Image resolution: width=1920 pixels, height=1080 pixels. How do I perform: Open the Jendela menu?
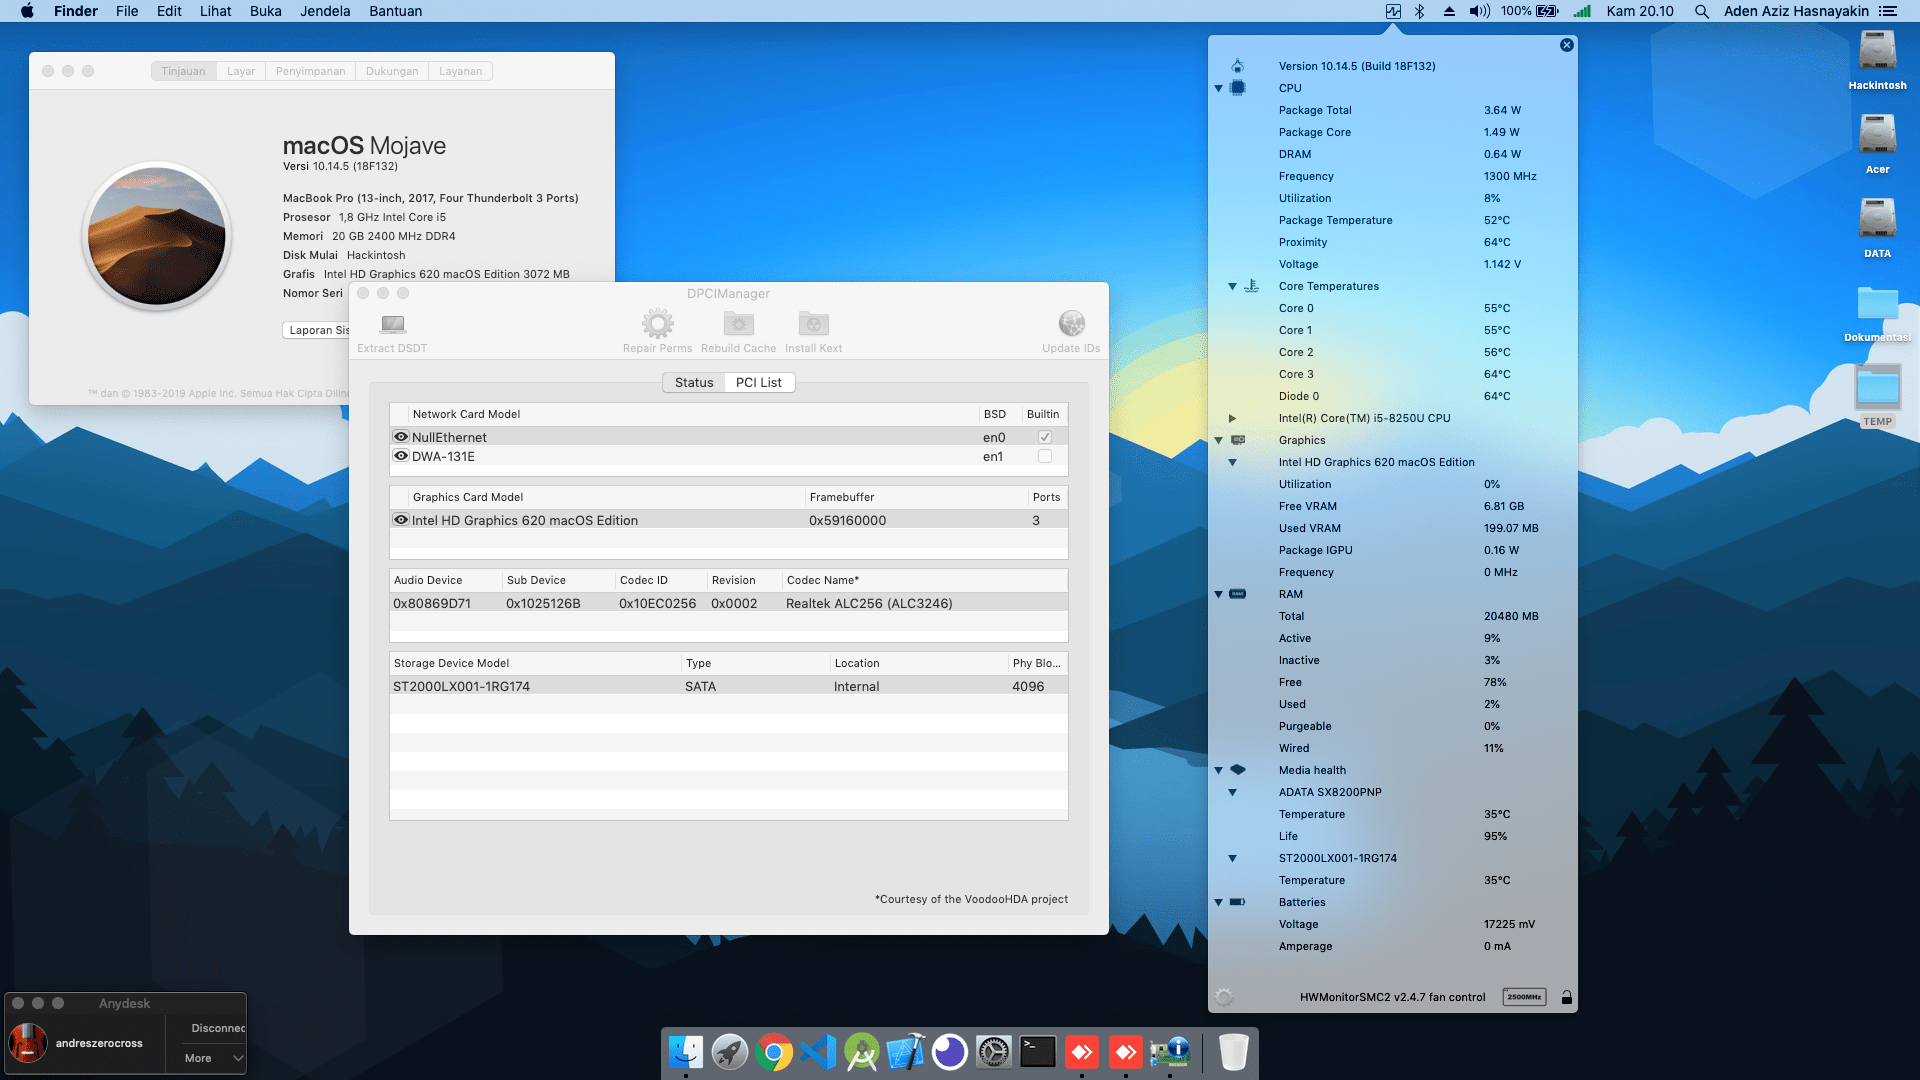[x=325, y=11]
